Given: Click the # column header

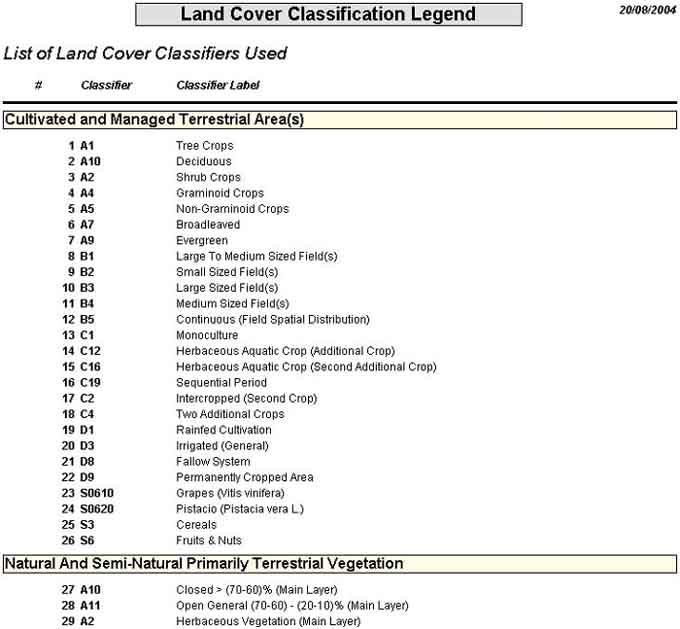Looking at the screenshot, I should pyautogui.click(x=38, y=85).
